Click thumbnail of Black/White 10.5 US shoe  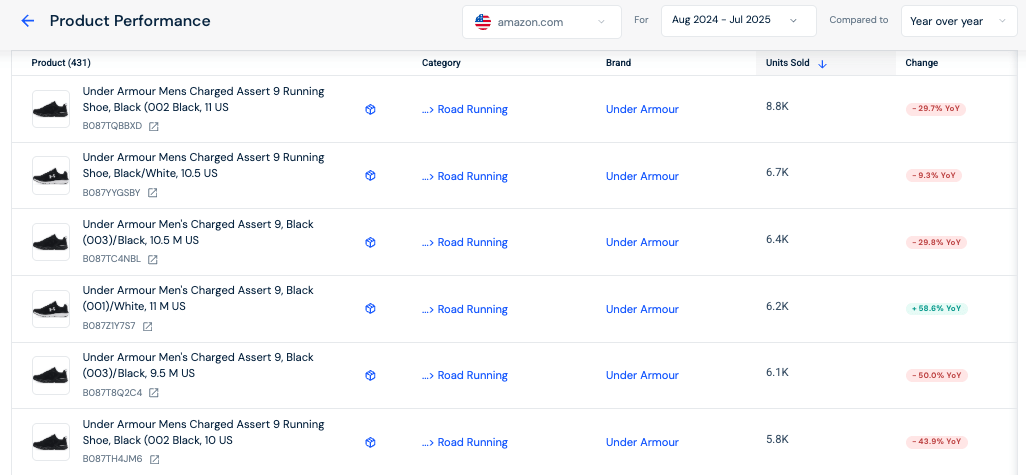click(51, 176)
